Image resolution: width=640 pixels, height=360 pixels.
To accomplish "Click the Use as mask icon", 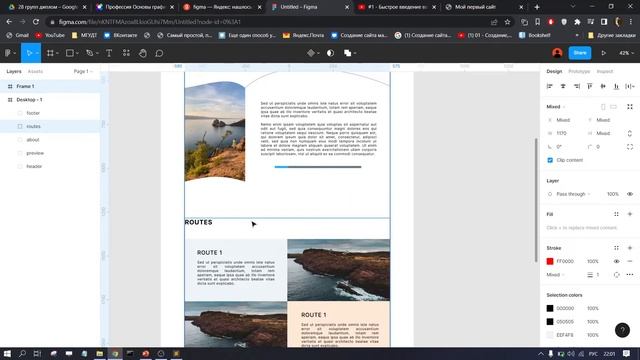I will [x=330, y=53].
